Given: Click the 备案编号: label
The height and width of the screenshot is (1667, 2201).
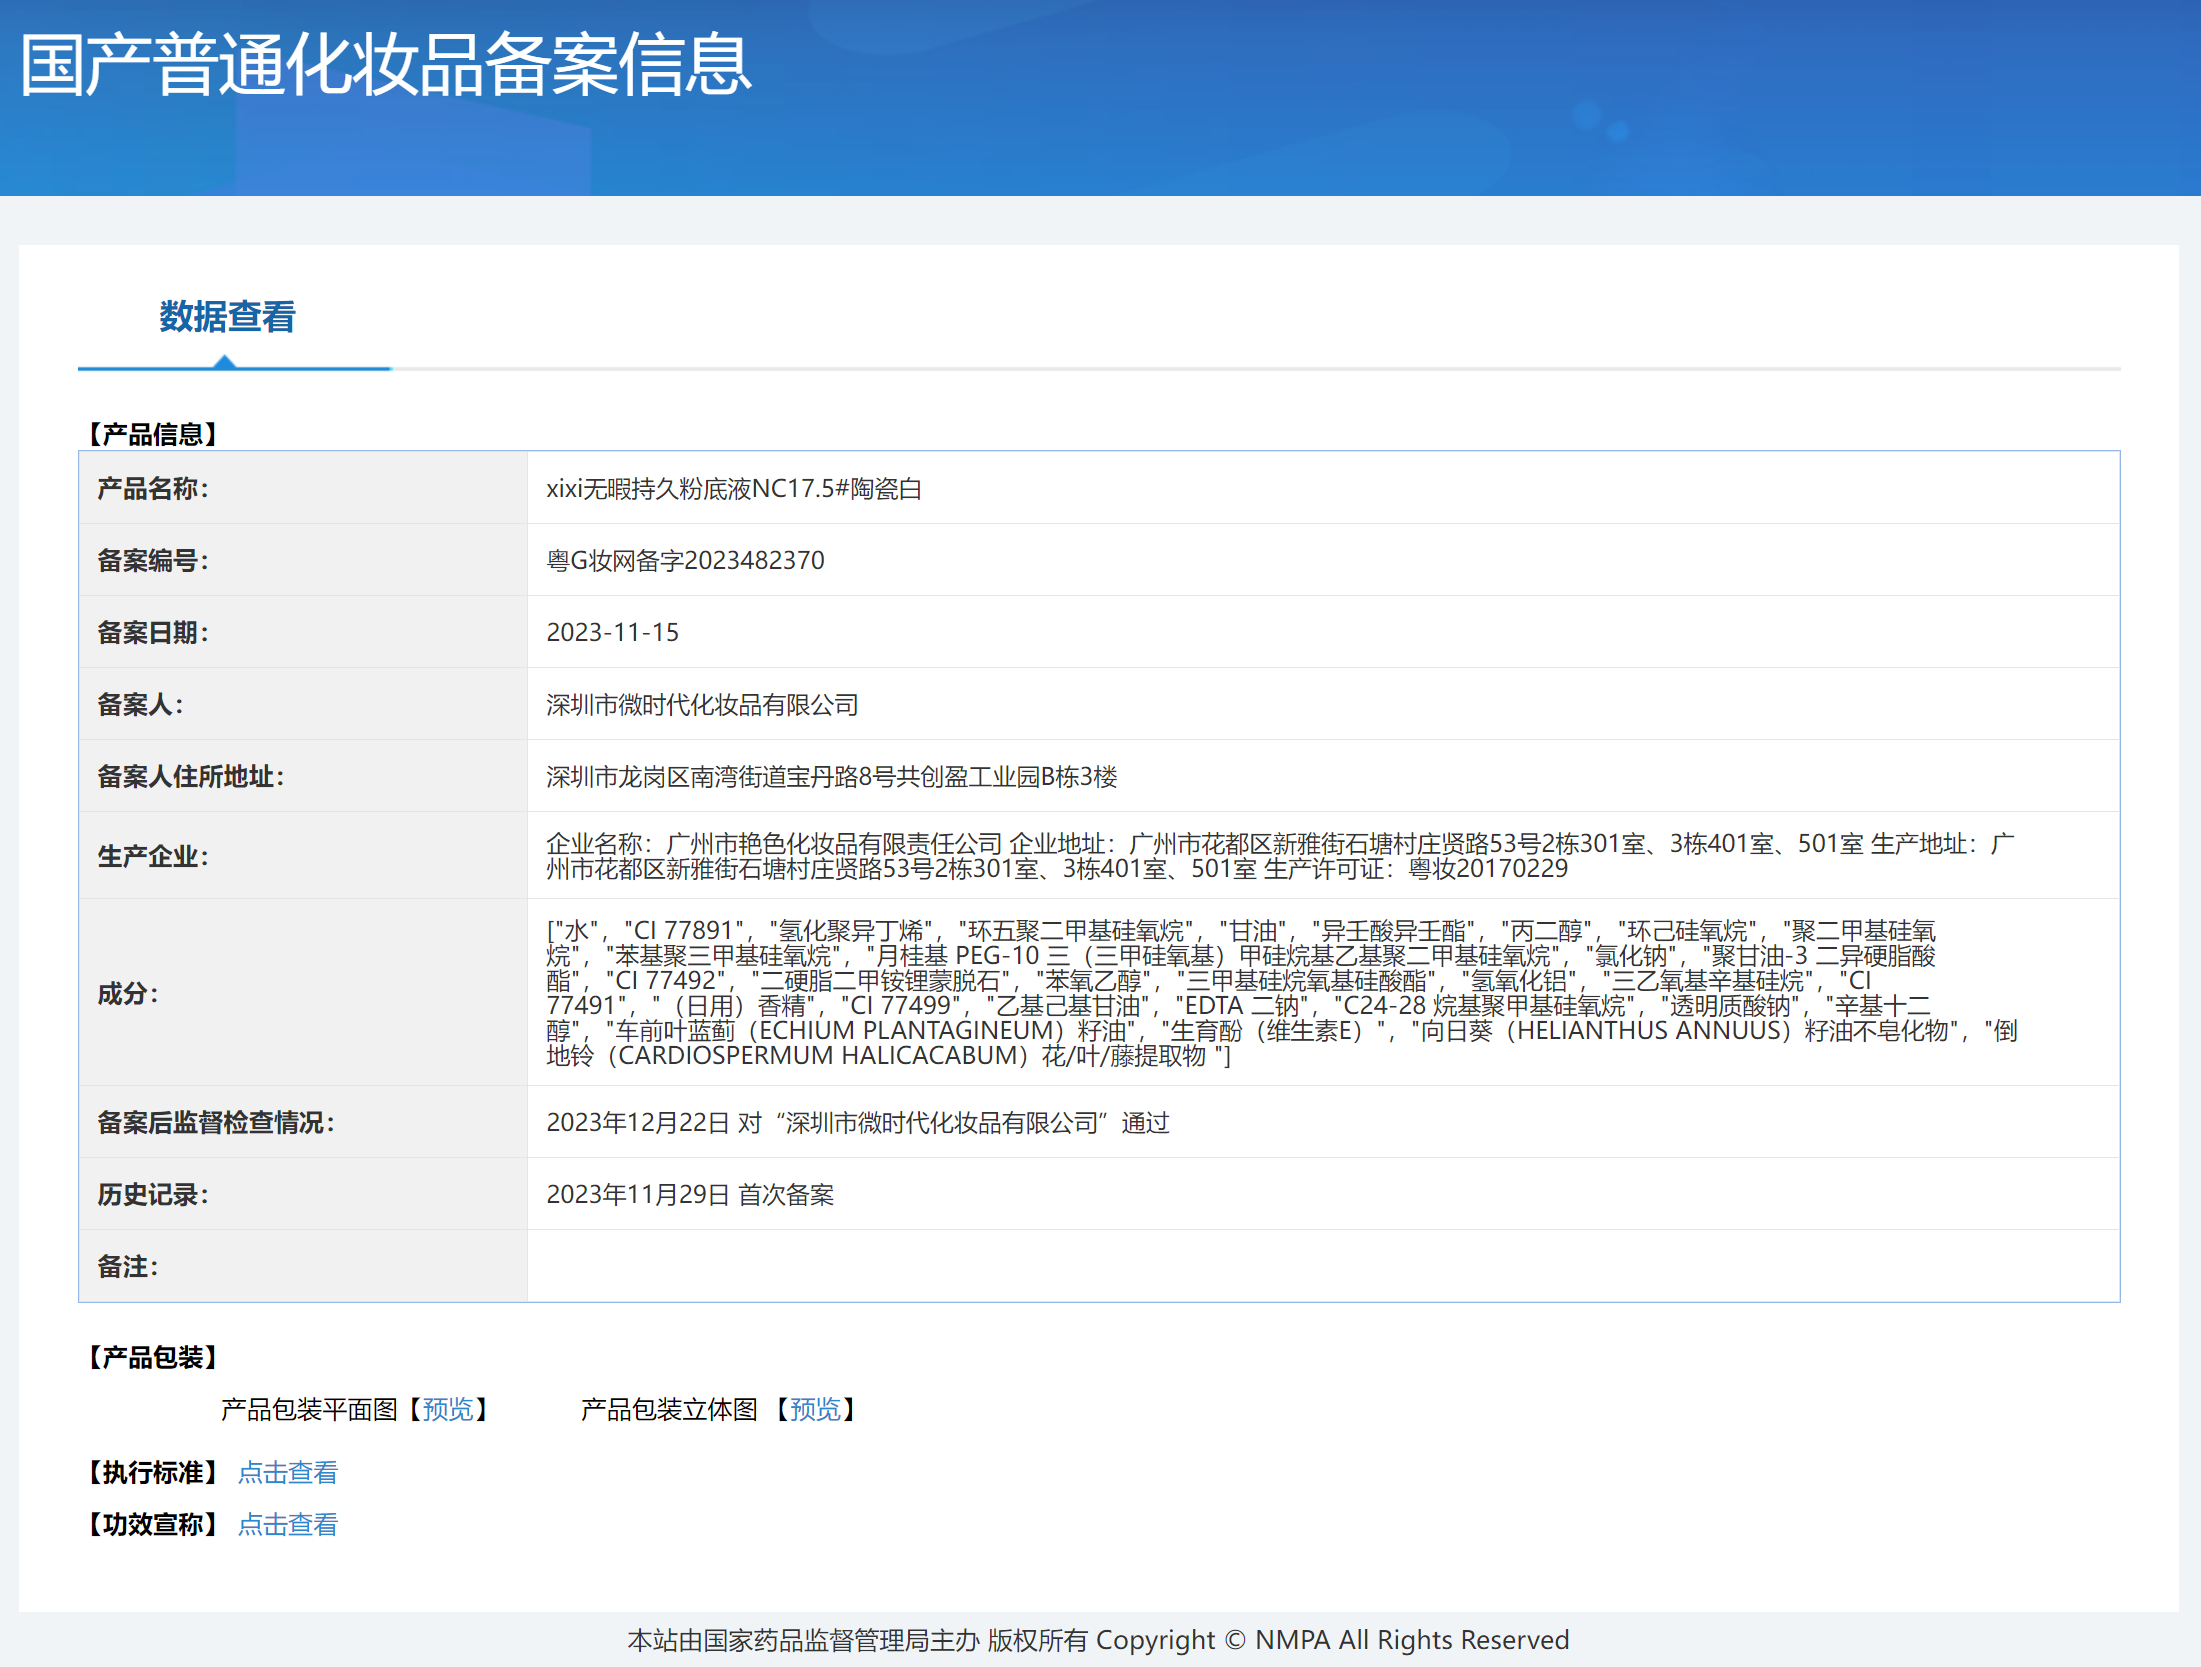Looking at the screenshot, I should tap(153, 560).
